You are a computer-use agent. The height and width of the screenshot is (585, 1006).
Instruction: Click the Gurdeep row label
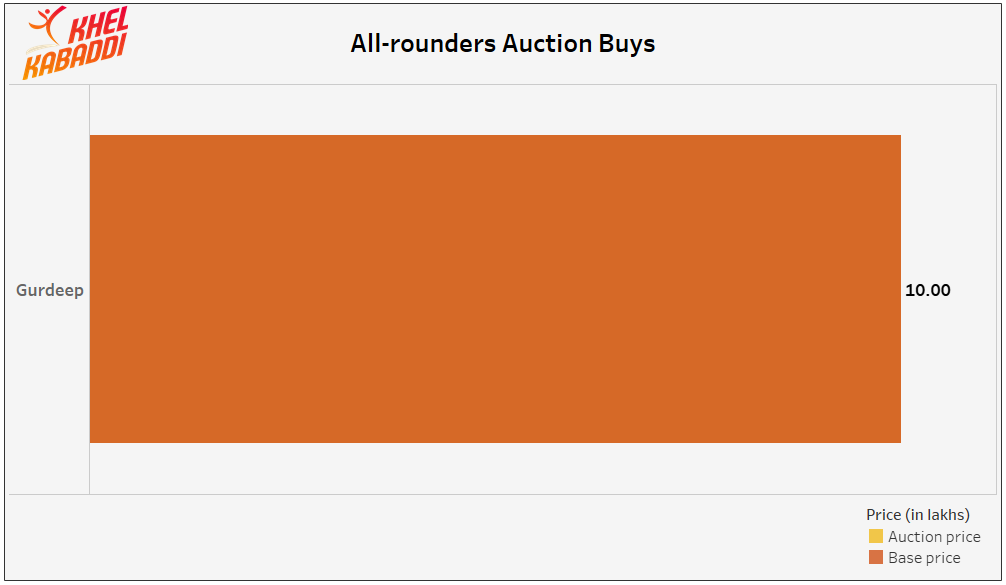(49, 290)
